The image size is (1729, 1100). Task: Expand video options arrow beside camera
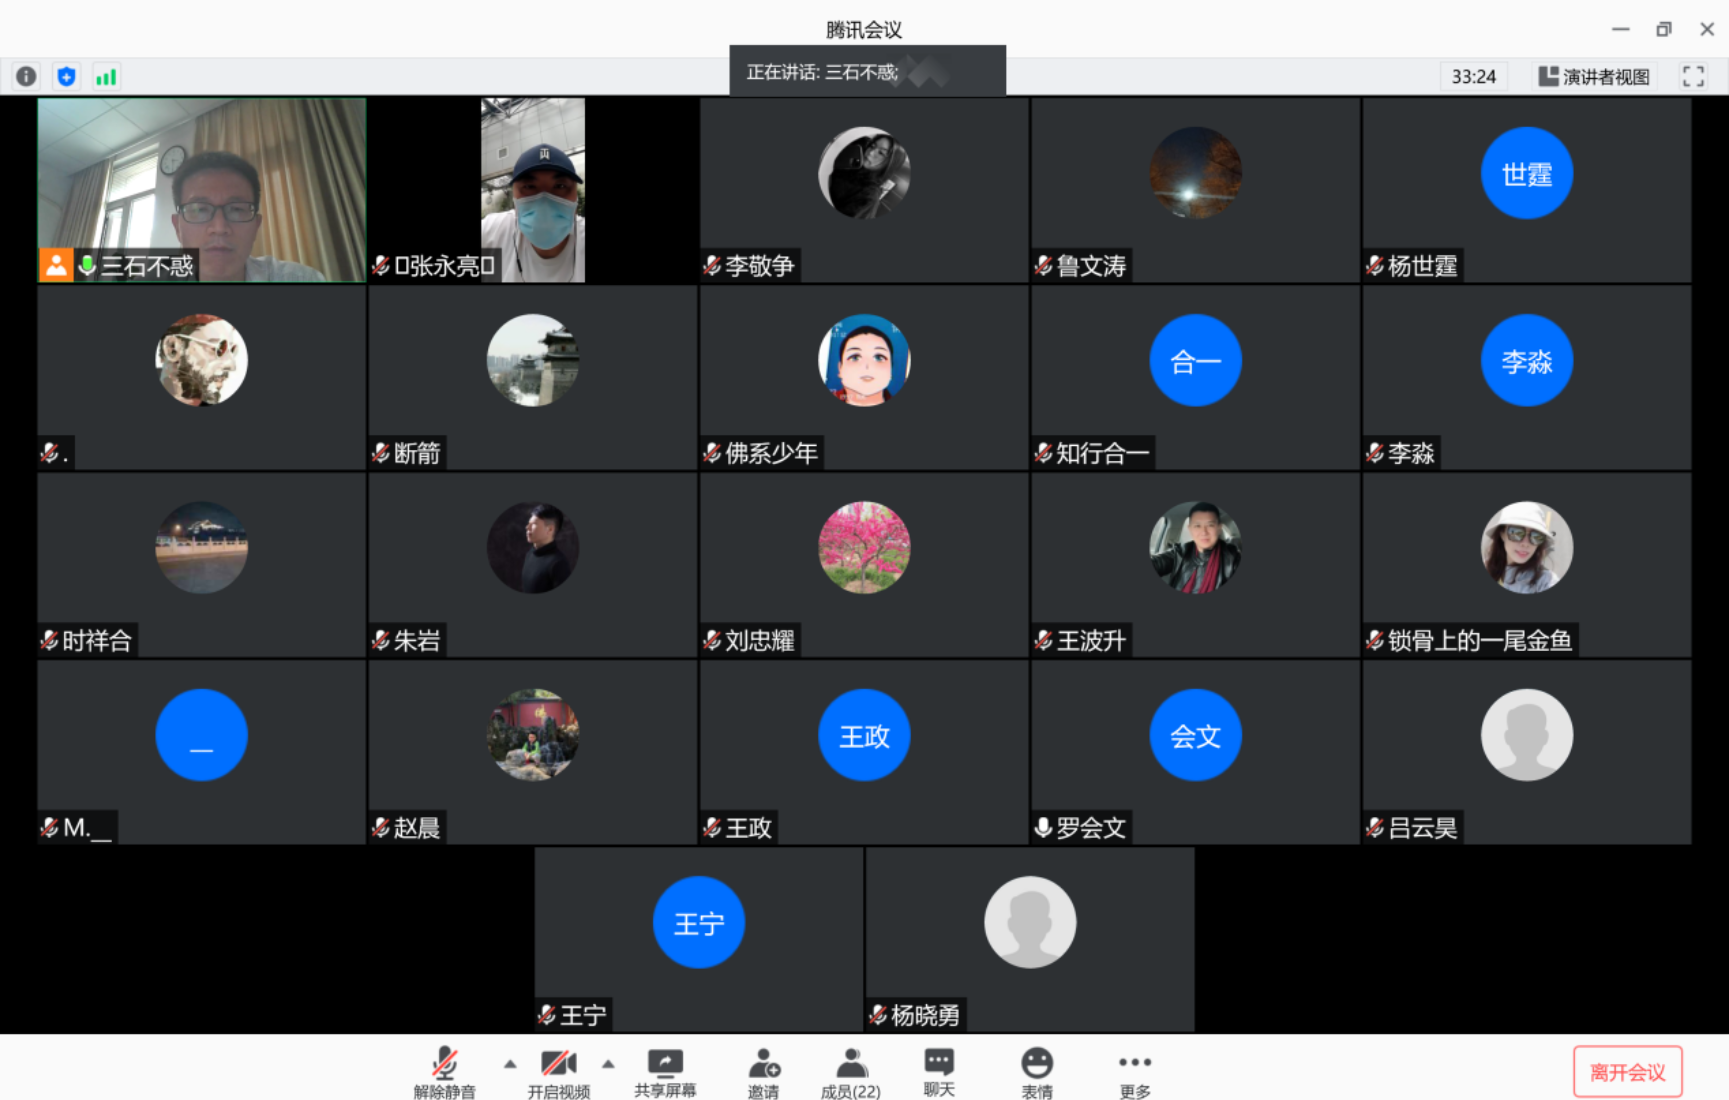point(608,1064)
